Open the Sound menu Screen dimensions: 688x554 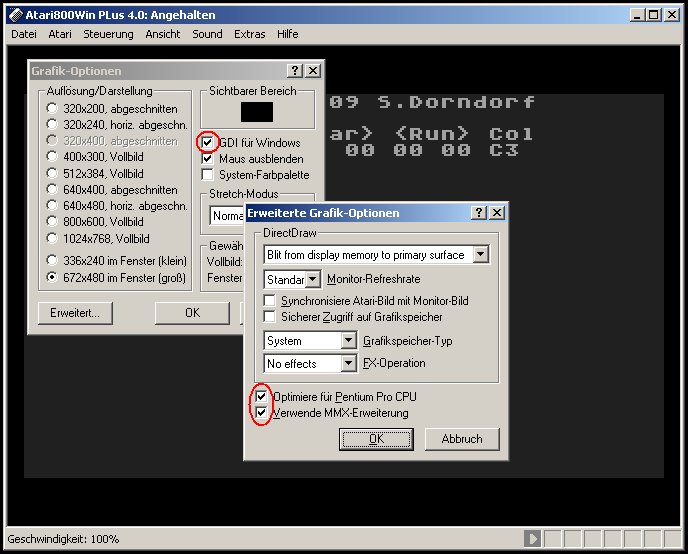click(207, 34)
